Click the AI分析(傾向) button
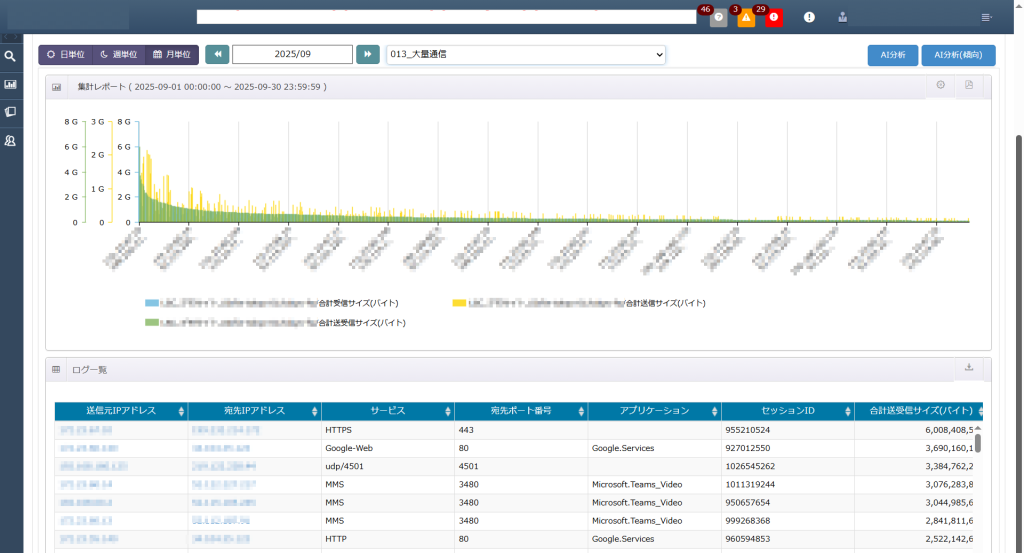Screen dimensions: 1024x553 [x=958, y=55]
